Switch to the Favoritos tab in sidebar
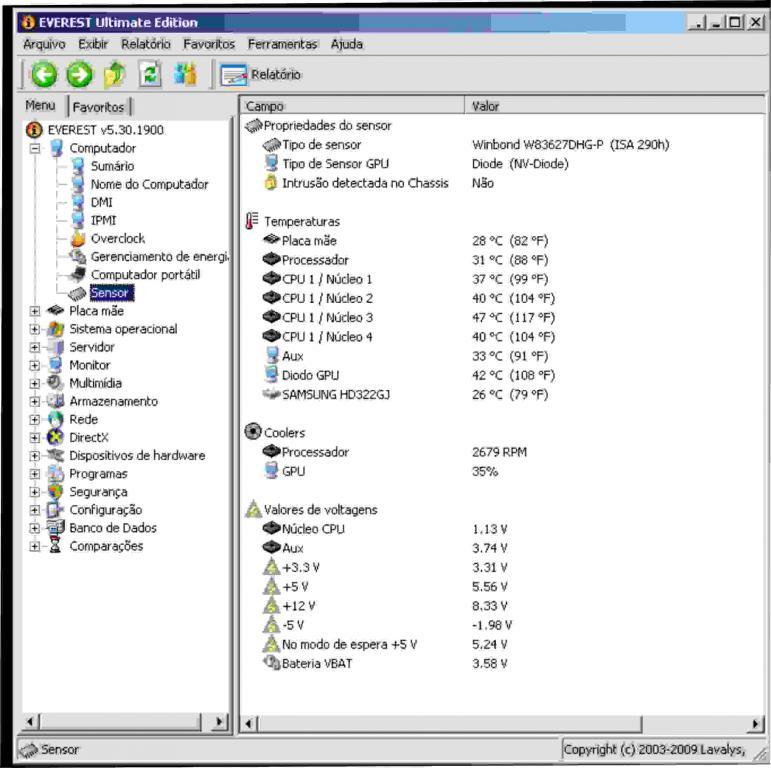The height and width of the screenshot is (768, 771). coord(98,107)
